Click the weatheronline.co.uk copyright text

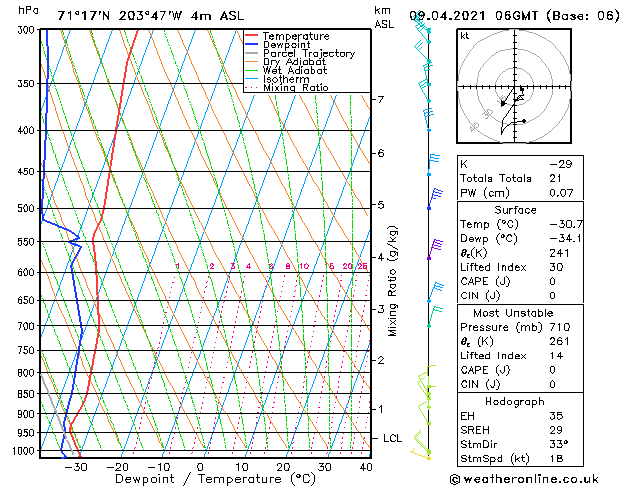click(524, 480)
